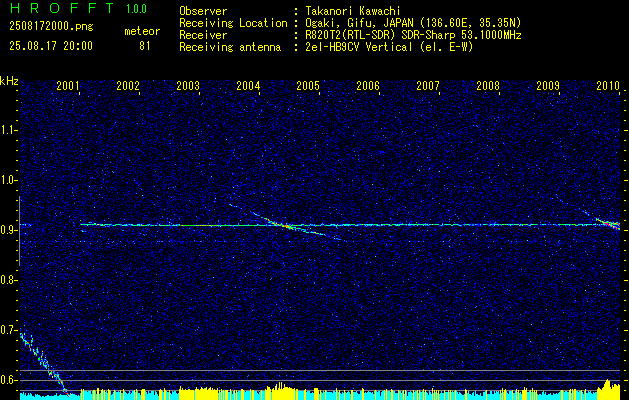629x400 pixels.
Task: Select the 2el-HB9CV Vertical antenna text
Action: tap(389, 47)
